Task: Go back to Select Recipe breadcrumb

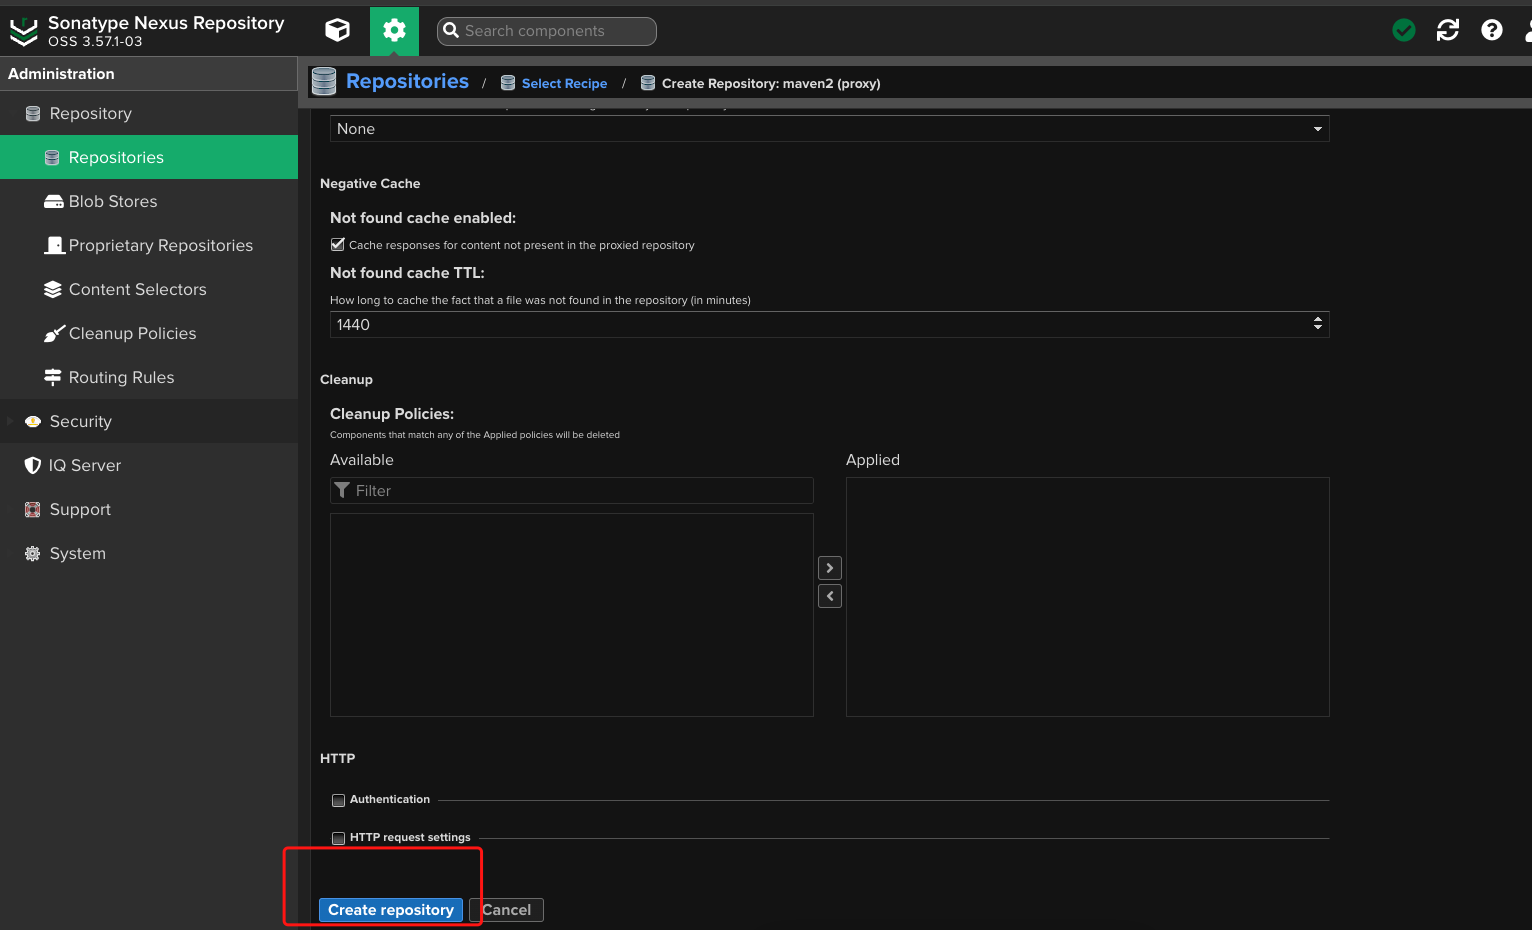Action: [564, 83]
